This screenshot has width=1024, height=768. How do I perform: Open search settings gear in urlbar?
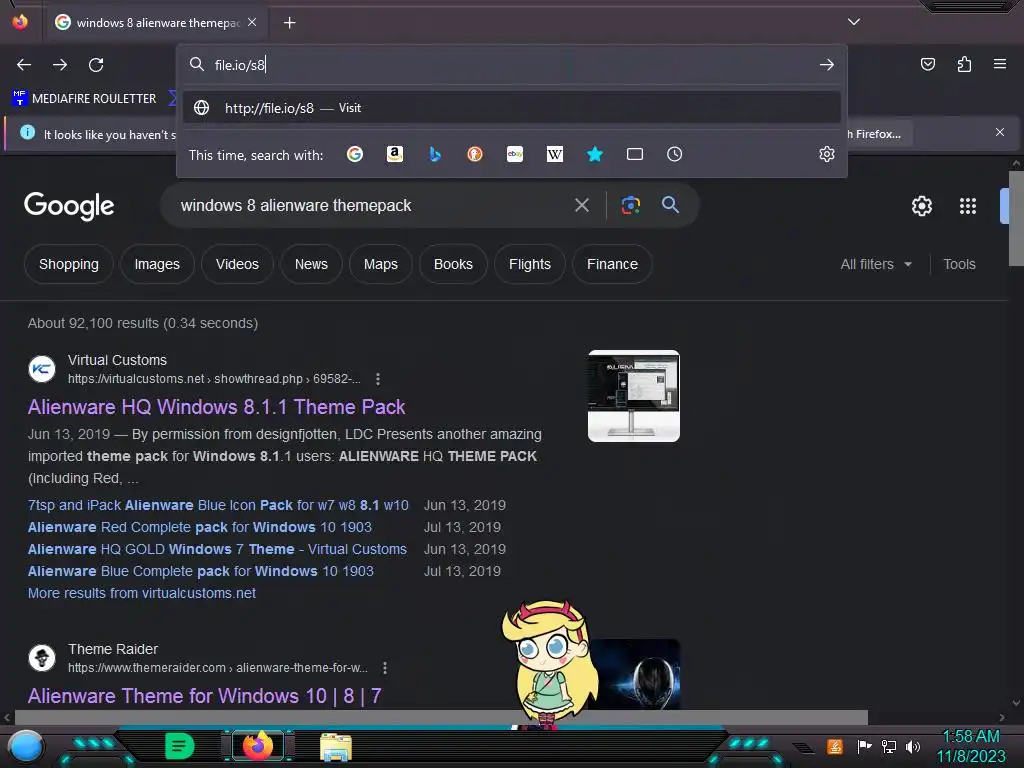click(827, 154)
